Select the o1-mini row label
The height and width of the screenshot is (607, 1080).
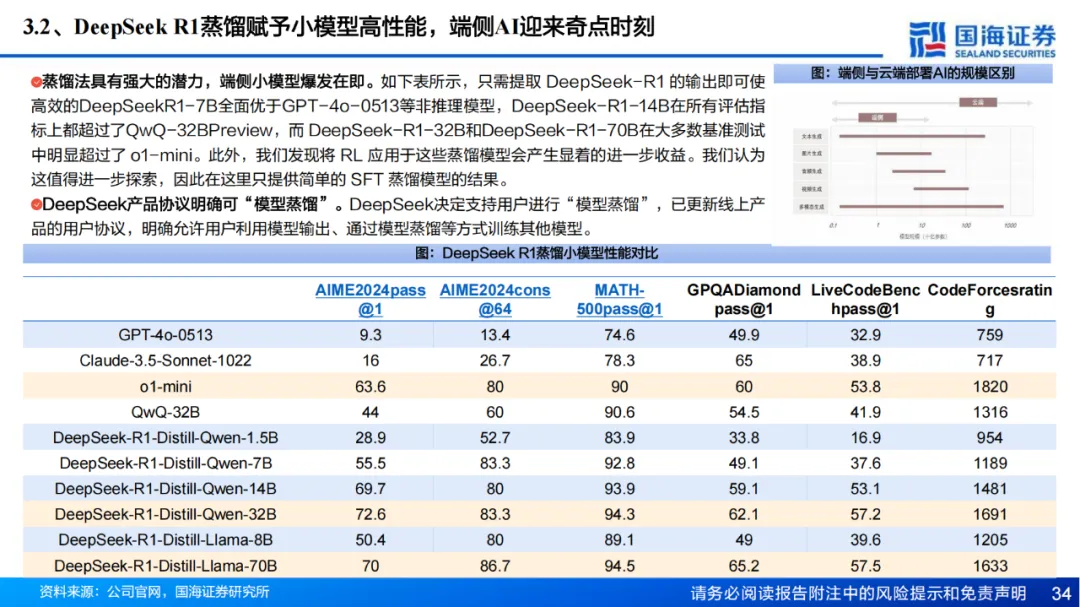pos(165,387)
